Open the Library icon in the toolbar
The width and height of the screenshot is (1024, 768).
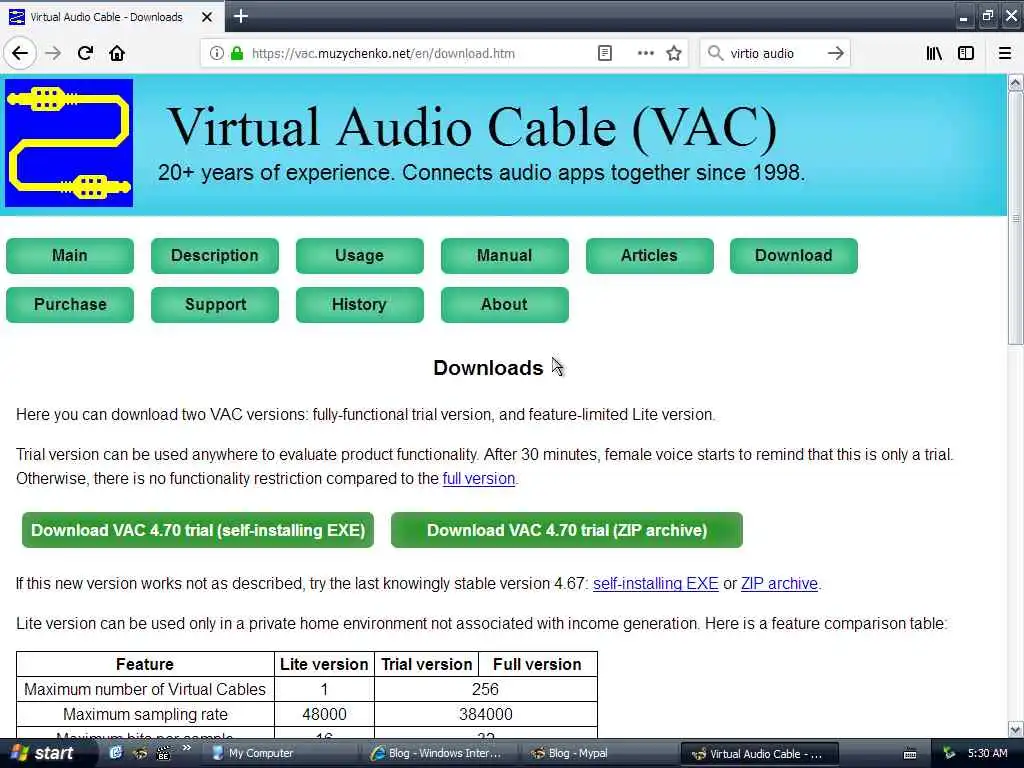[934, 54]
